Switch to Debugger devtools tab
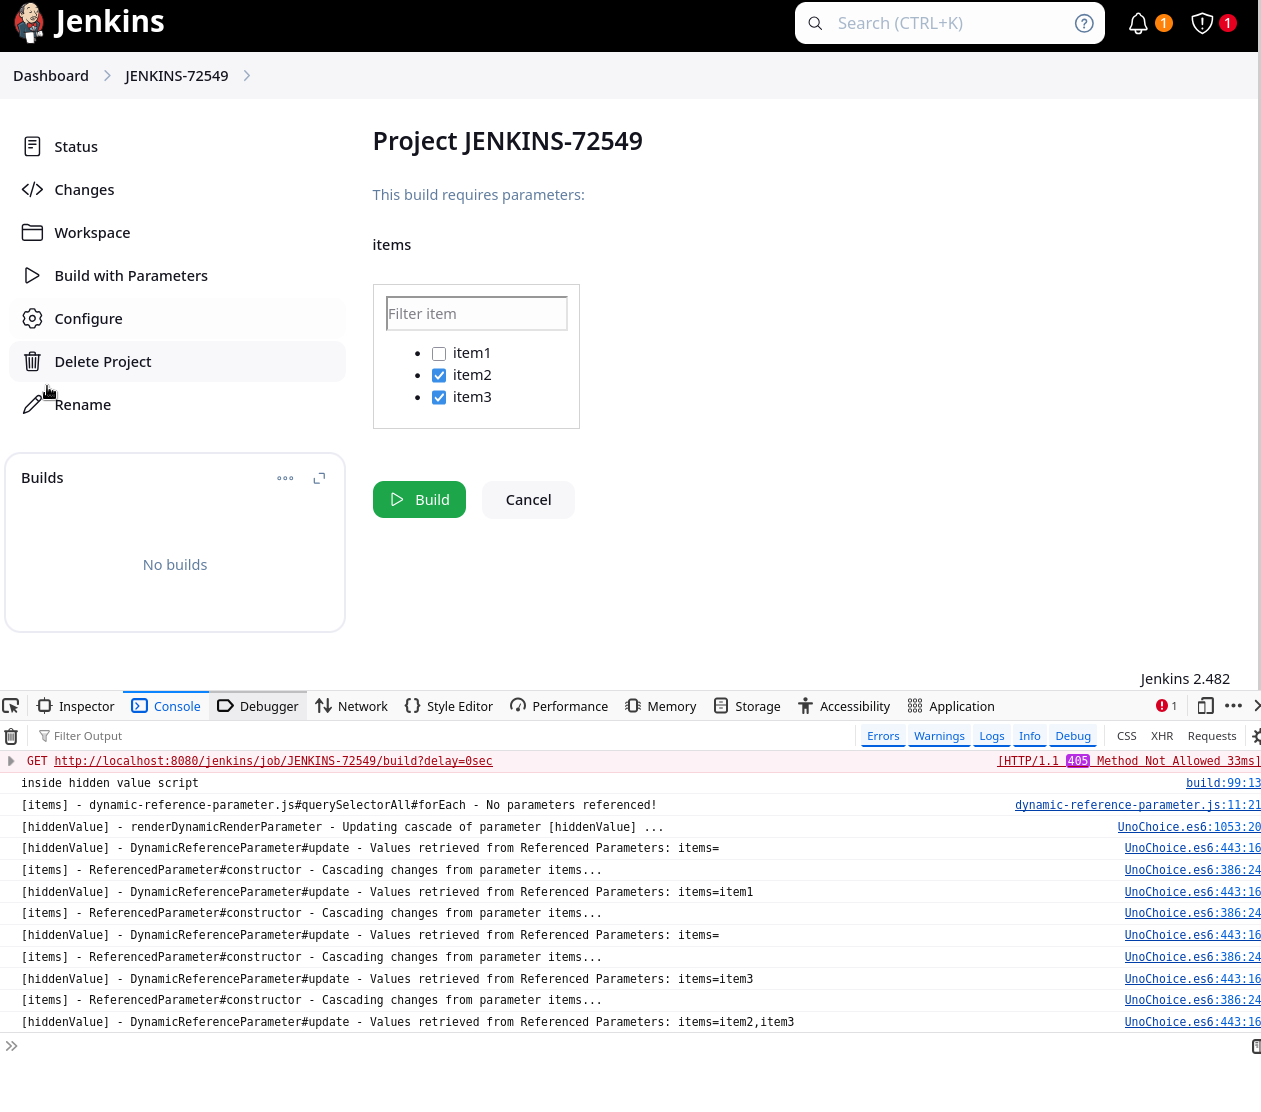Image resolution: width=1261 pixels, height=1112 pixels. point(257,706)
